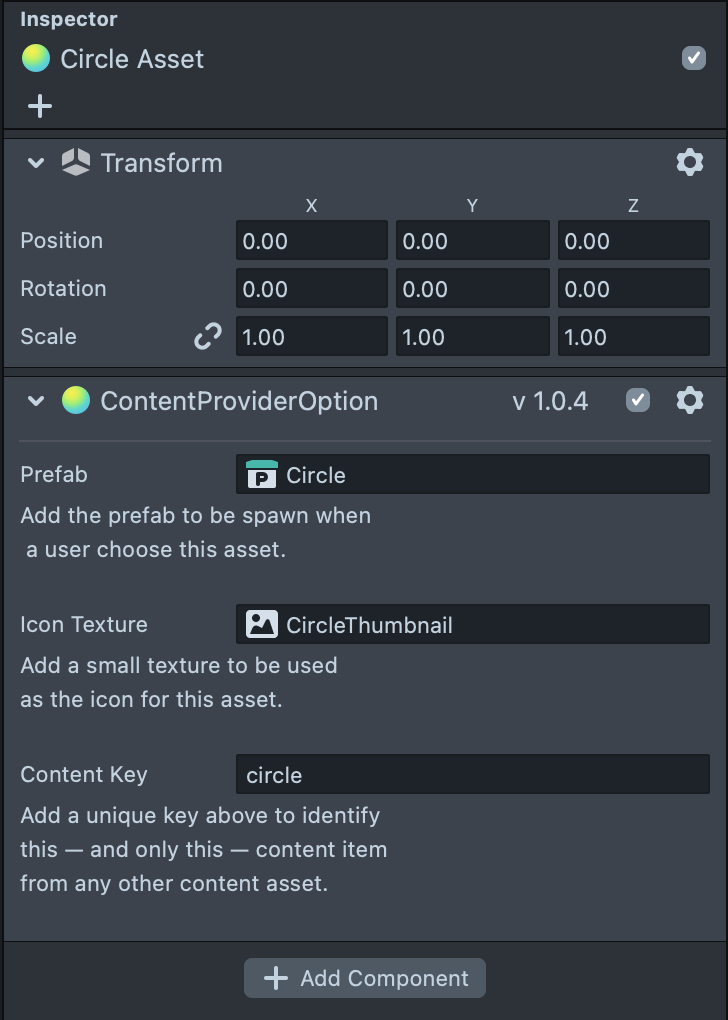Click the Rotation Y value field
Viewport: 728px width, 1020px height.
(472, 289)
